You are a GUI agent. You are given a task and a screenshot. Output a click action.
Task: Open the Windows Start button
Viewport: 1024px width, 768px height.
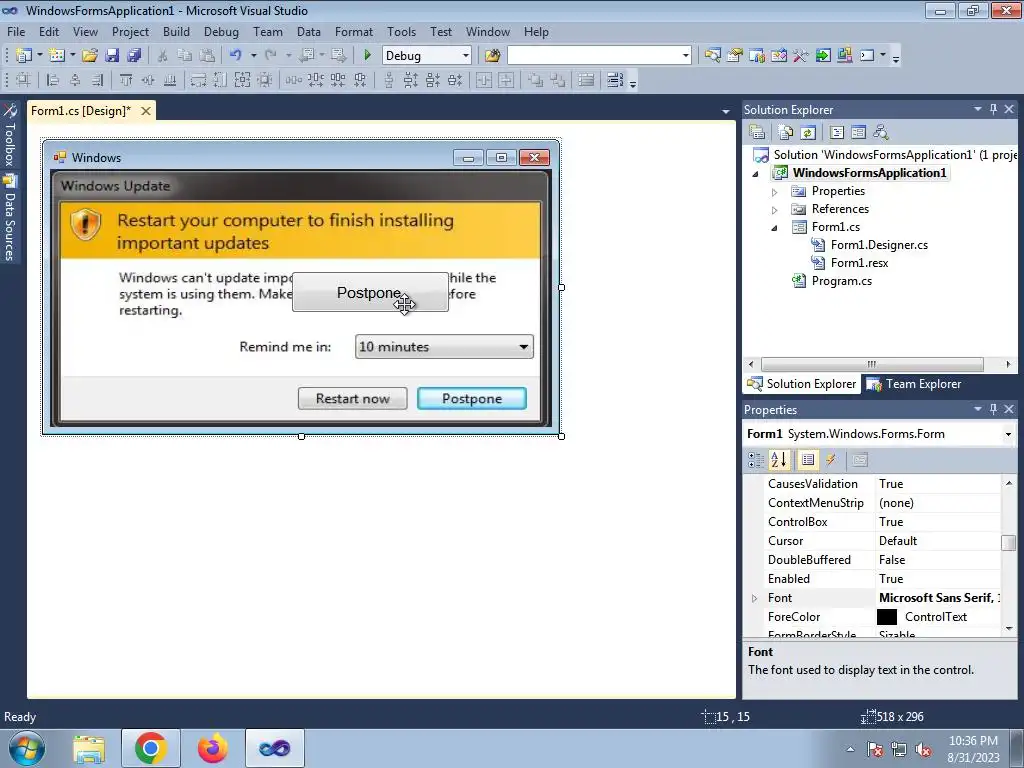27,748
